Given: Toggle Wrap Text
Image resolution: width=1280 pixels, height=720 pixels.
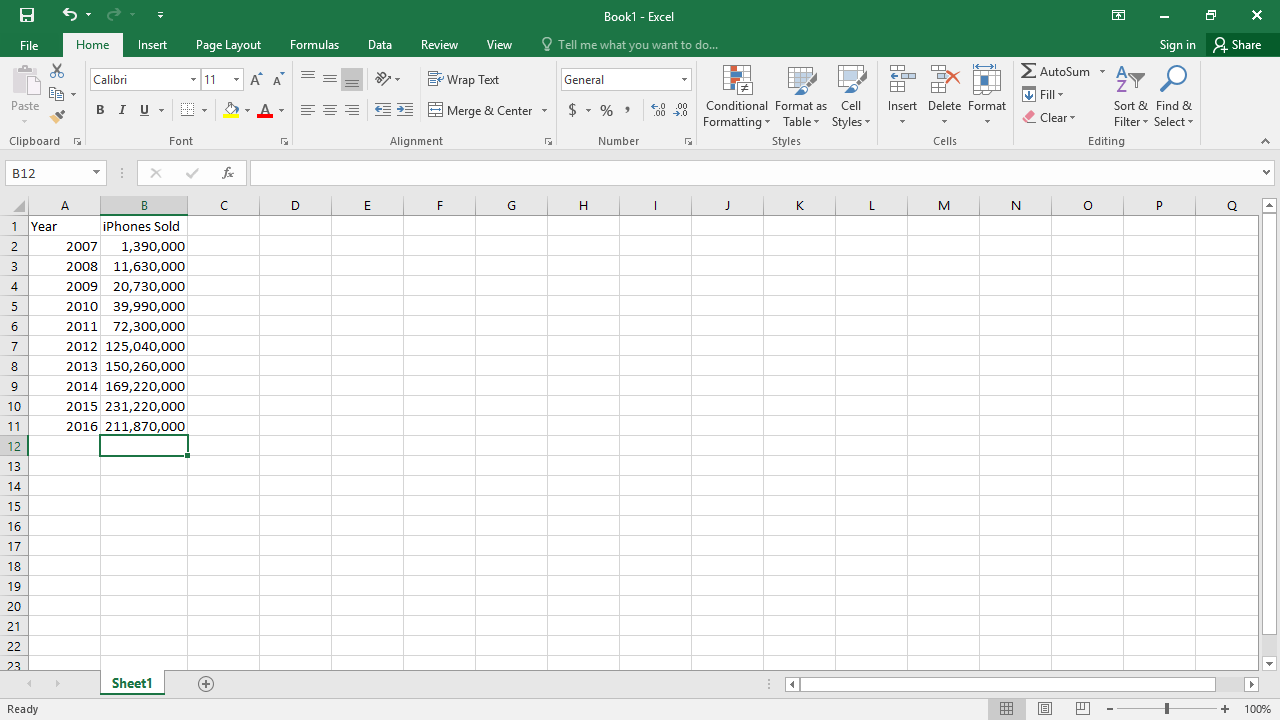Looking at the screenshot, I should (x=463, y=79).
